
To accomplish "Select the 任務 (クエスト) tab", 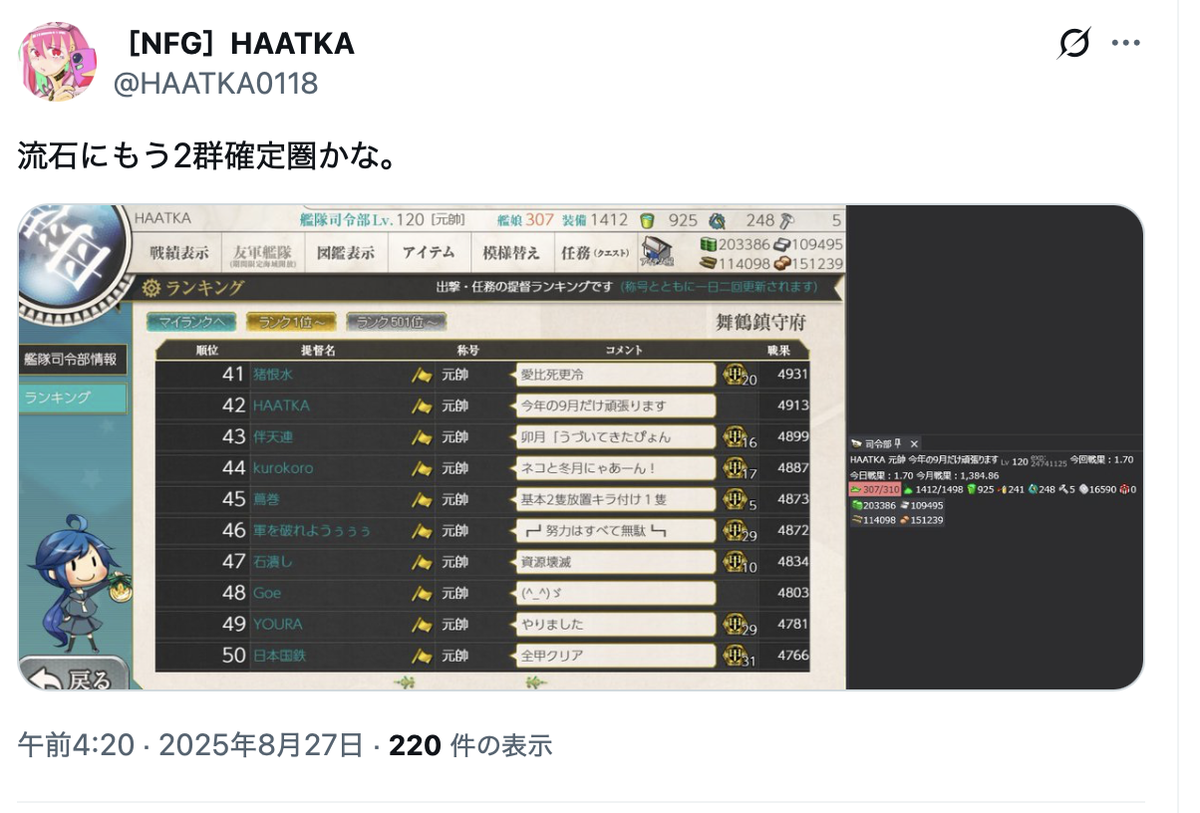I will (x=595, y=253).
